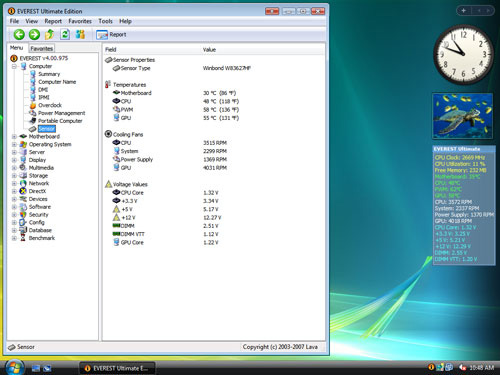Click the sea turtle slideshow gadget

pos(463,116)
